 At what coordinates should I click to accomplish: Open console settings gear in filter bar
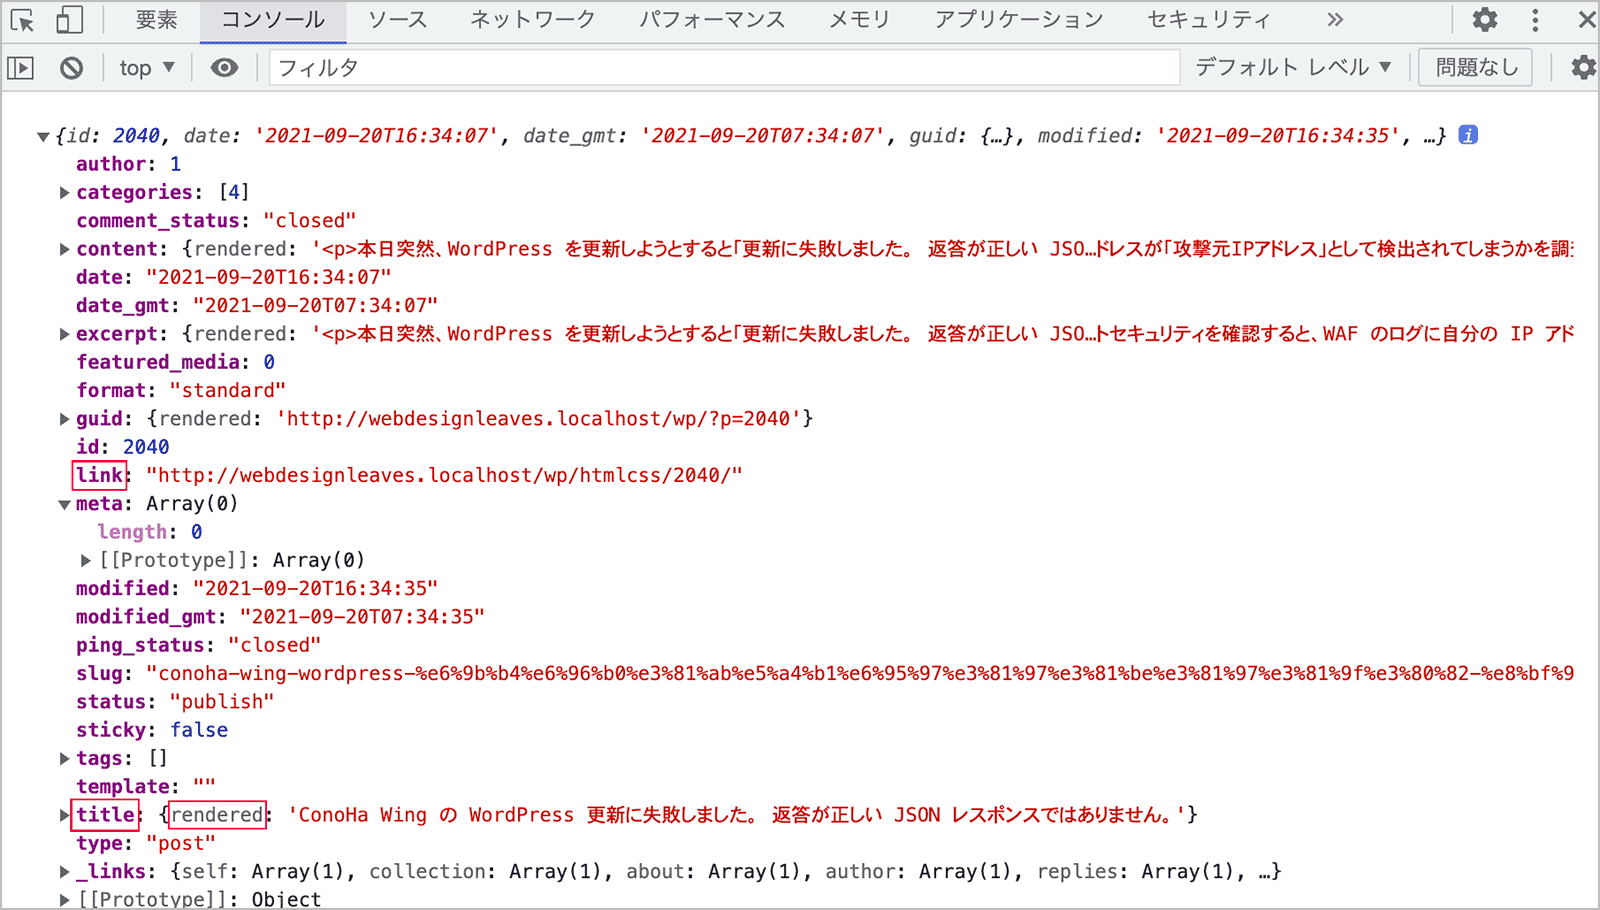[1583, 68]
